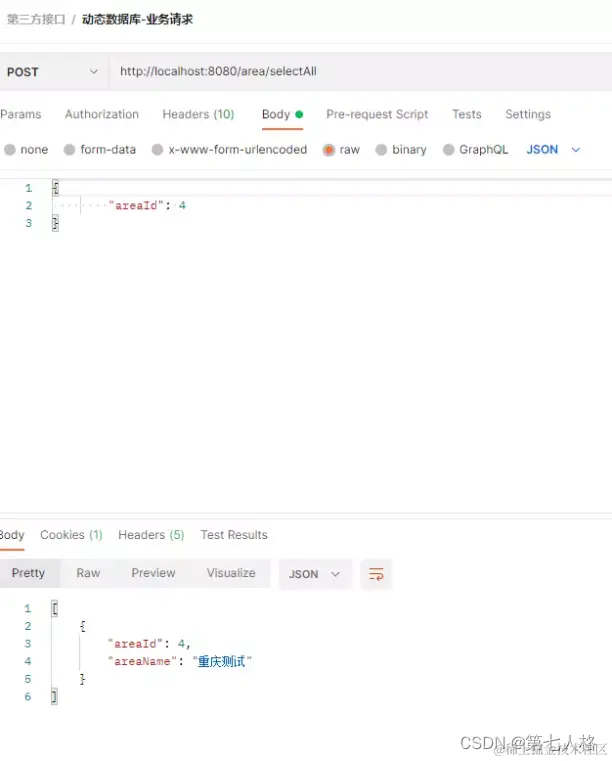The width and height of the screenshot is (612, 761).
Task: Open the response Headers (5) tab
Action: (x=151, y=535)
